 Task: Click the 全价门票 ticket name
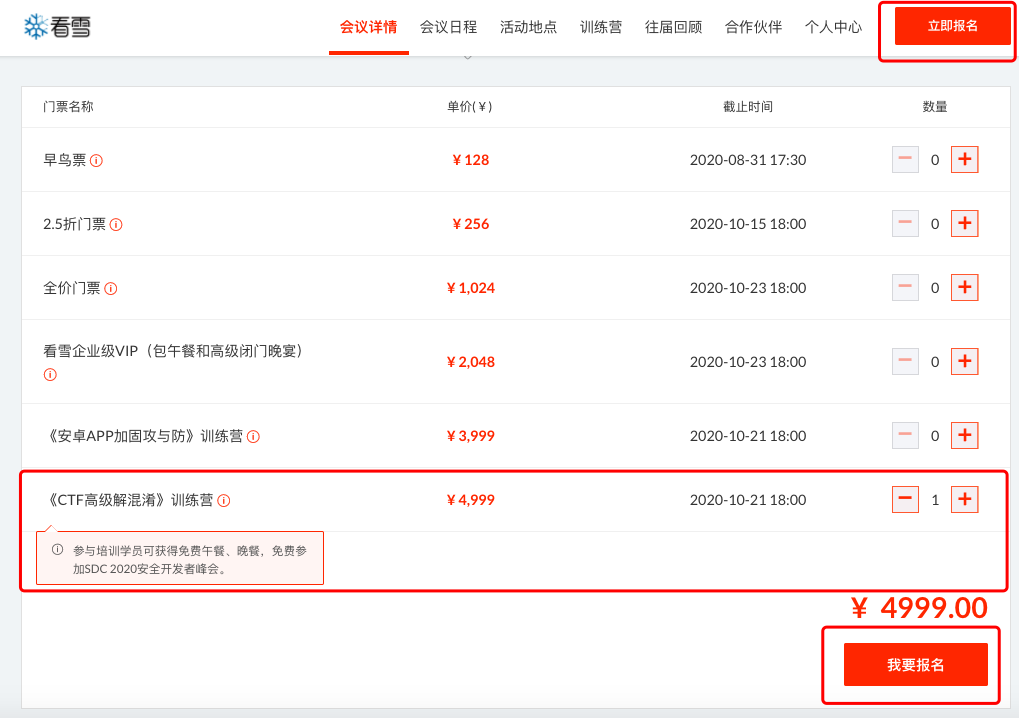[71, 288]
